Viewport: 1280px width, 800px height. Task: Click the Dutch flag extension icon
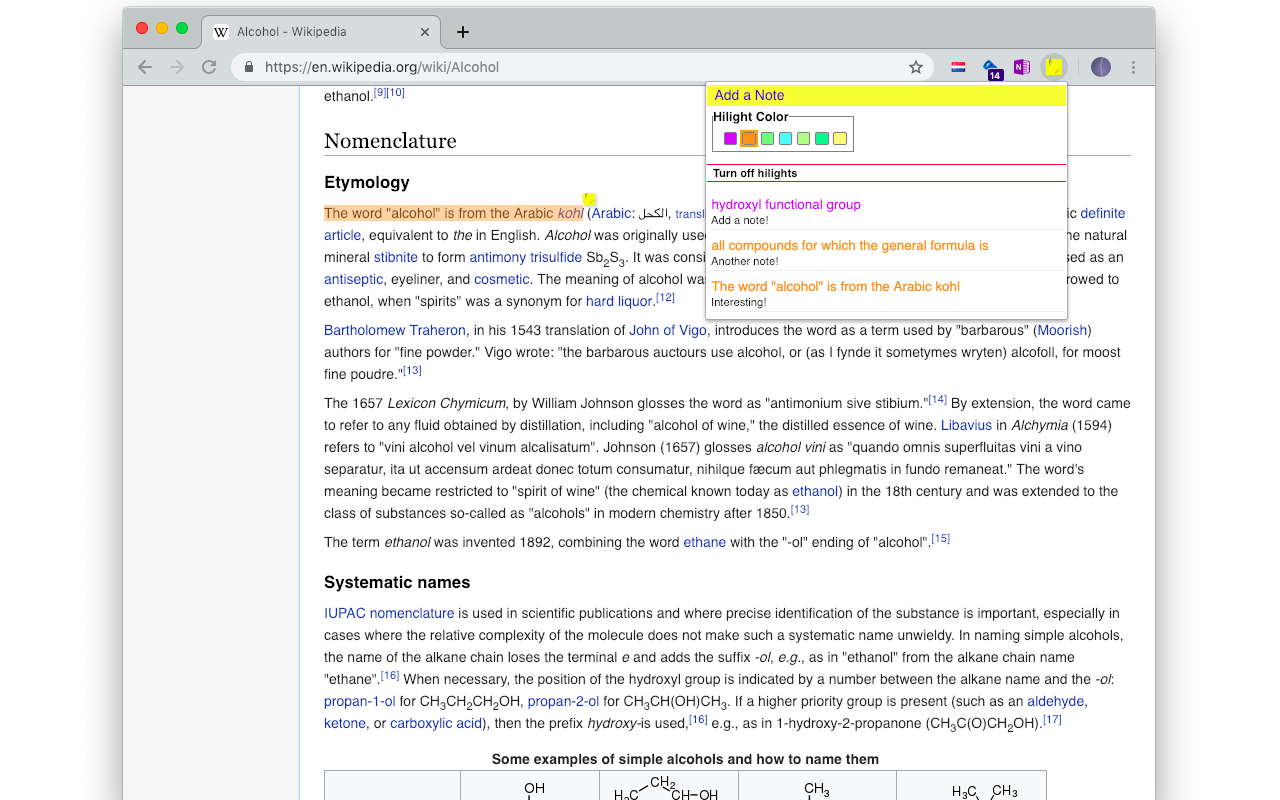coord(958,67)
